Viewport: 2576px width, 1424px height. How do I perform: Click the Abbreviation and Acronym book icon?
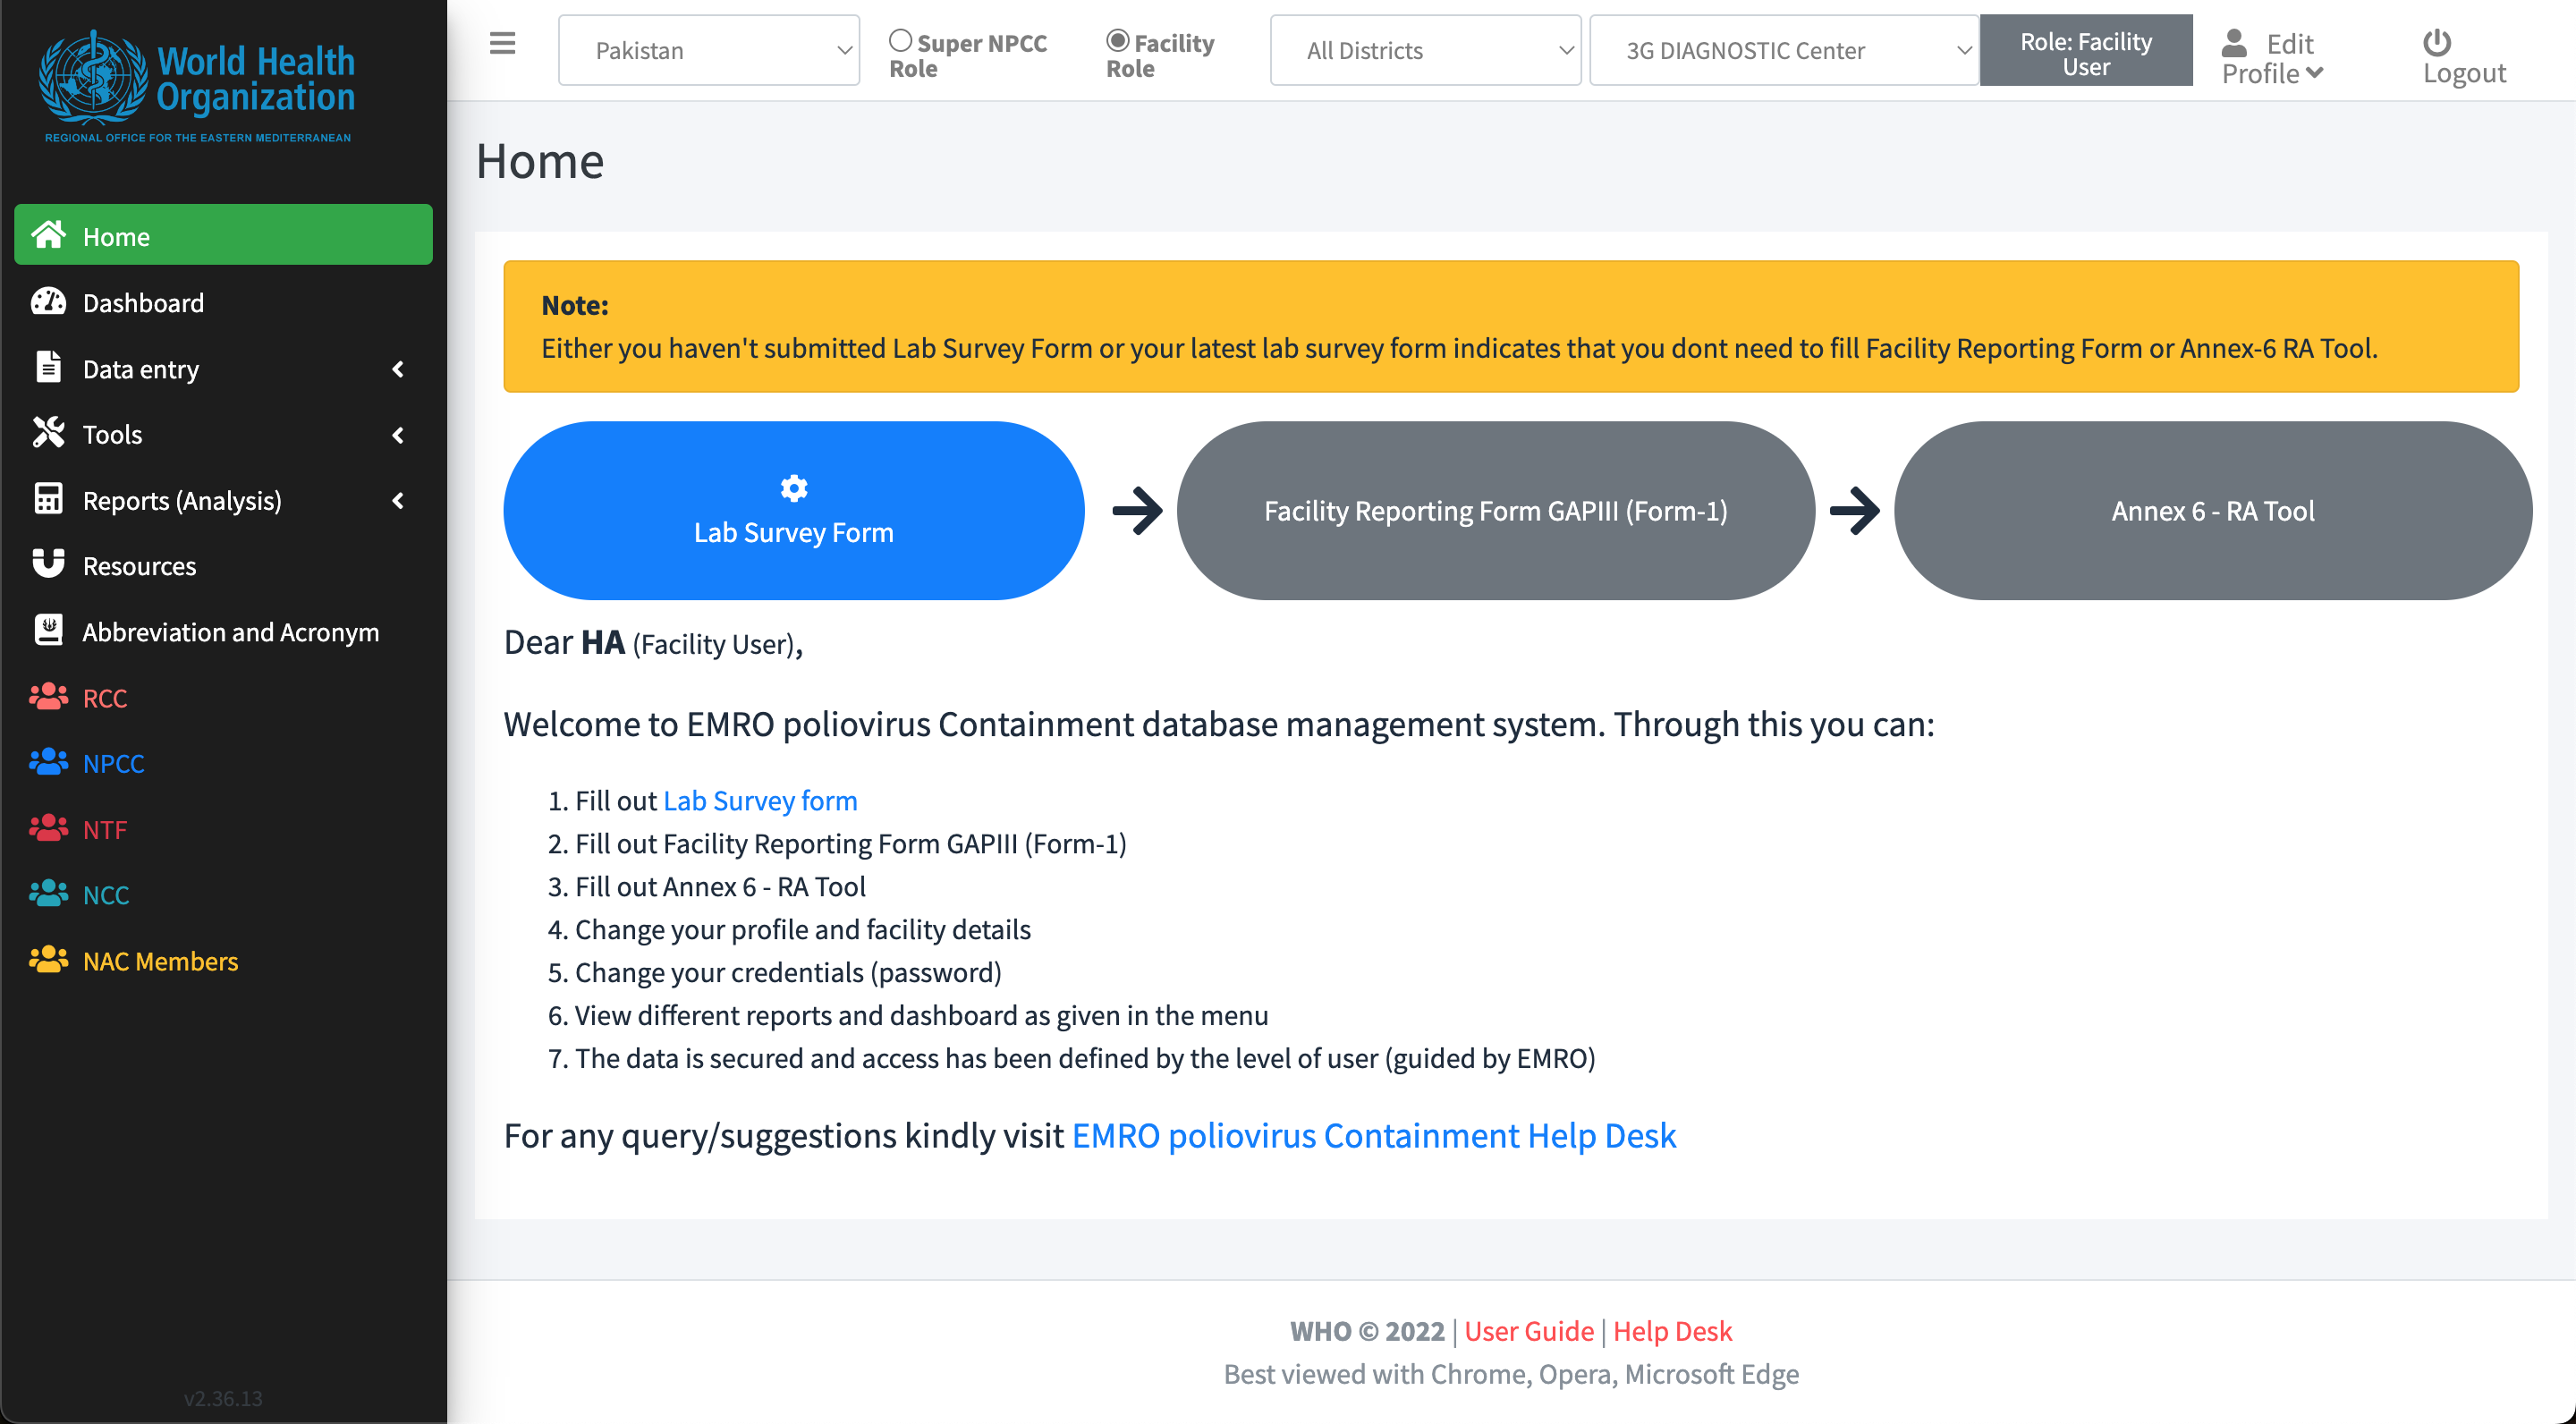48,630
